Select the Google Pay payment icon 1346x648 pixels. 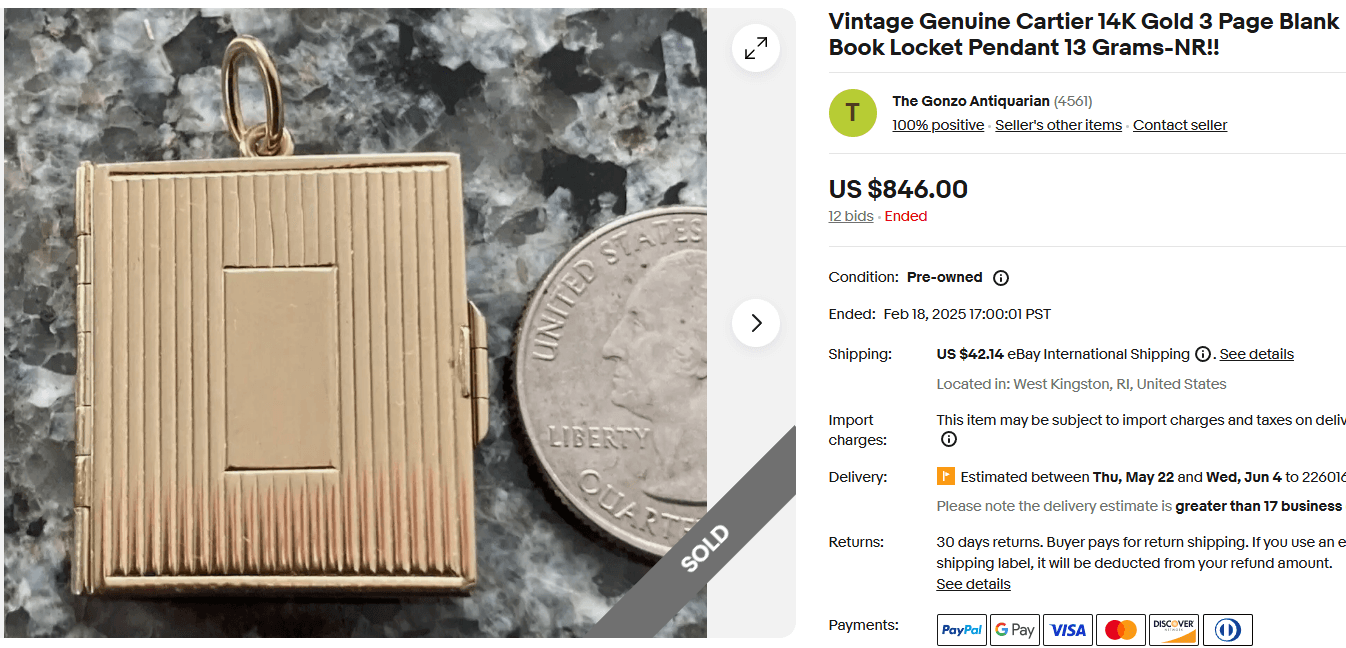(1014, 629)
